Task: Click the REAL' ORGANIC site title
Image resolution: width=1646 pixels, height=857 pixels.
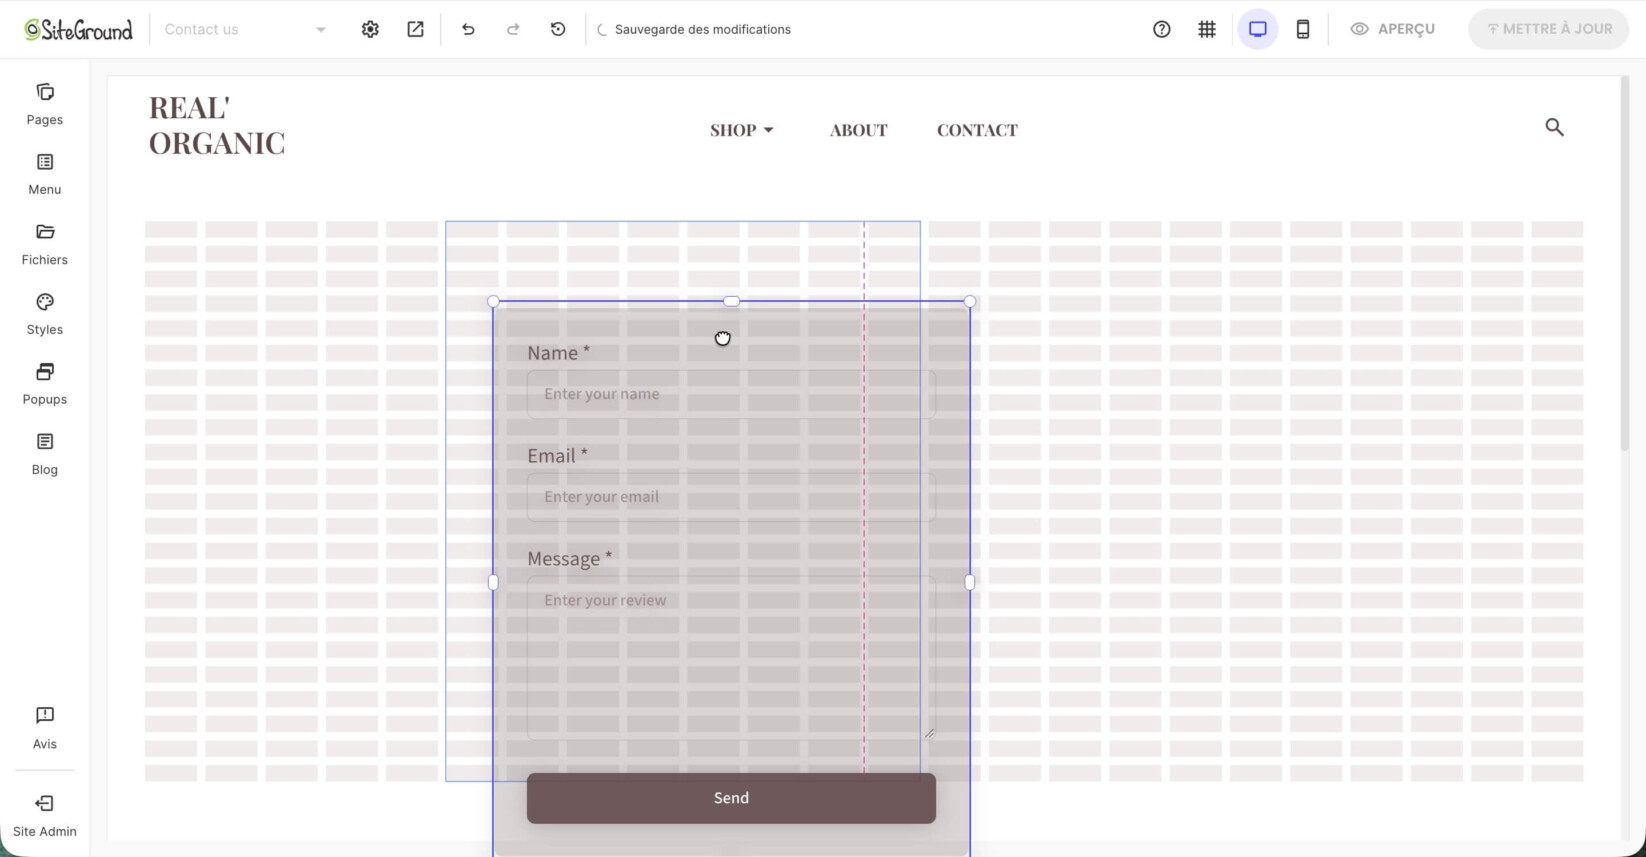Action: [x=217, y=125]
